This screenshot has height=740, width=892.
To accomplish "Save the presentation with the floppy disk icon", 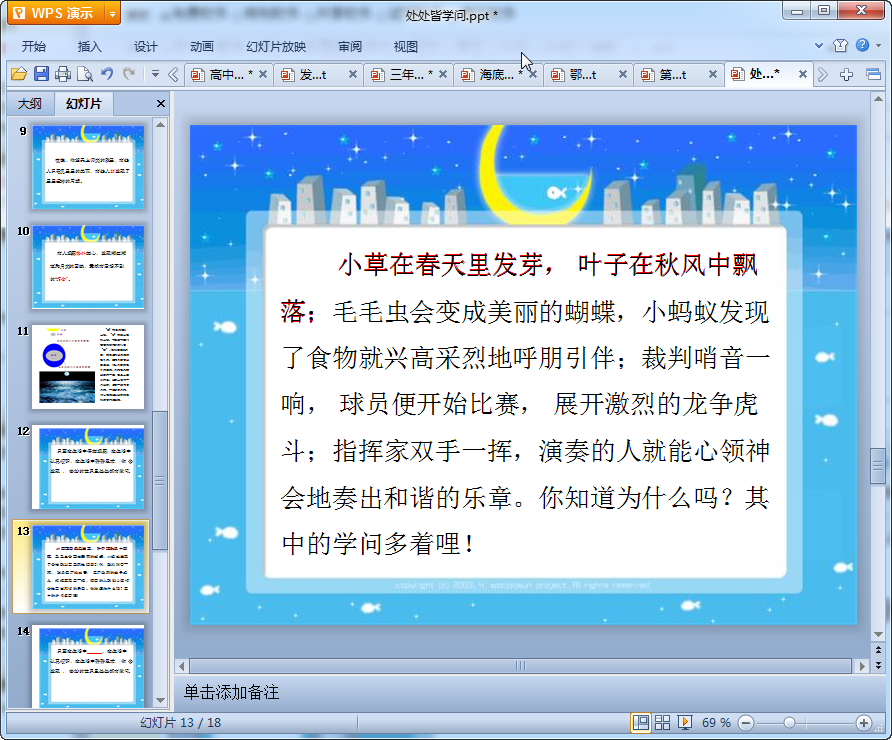I will point(41,74).
